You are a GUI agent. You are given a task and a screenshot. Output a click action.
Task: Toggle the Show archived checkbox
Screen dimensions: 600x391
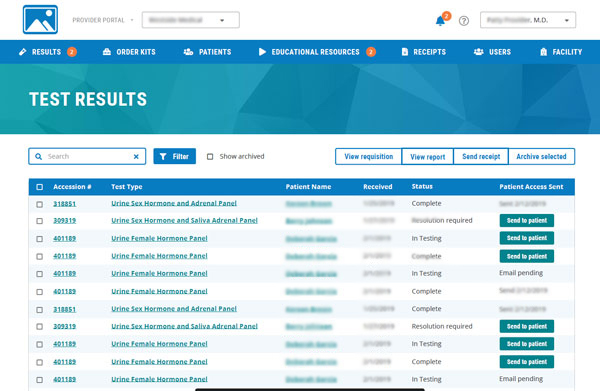210,156
